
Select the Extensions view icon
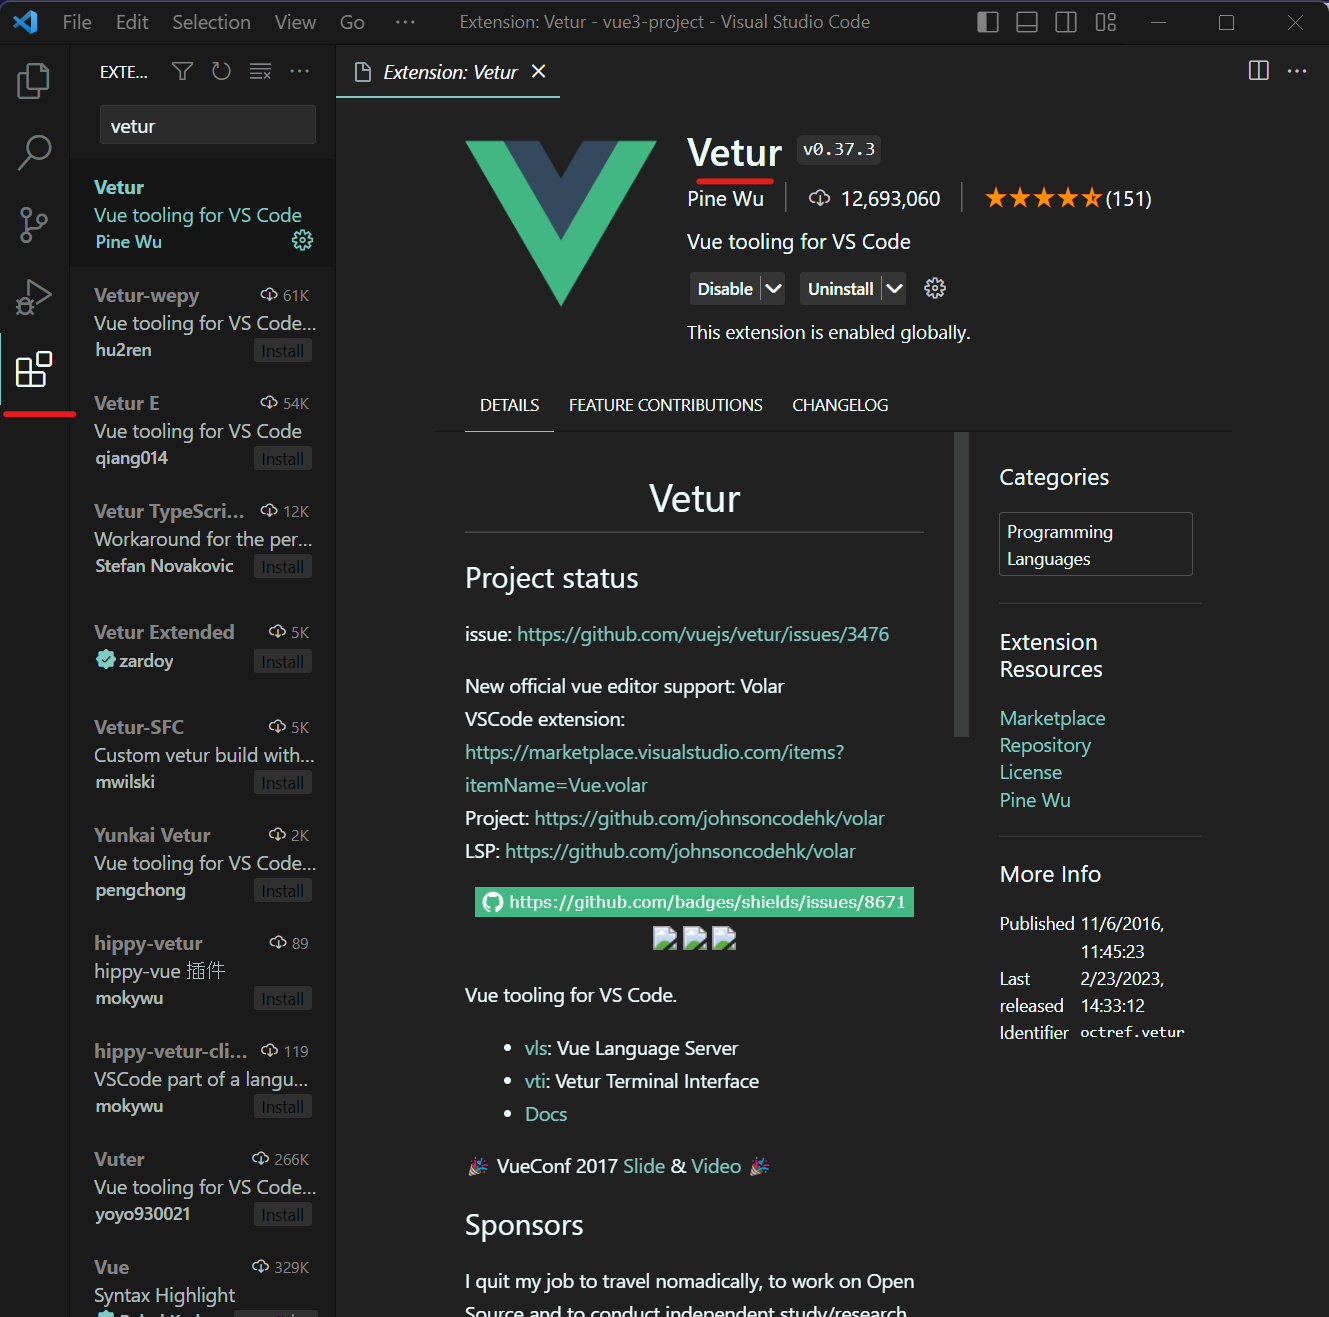[34, 369]
